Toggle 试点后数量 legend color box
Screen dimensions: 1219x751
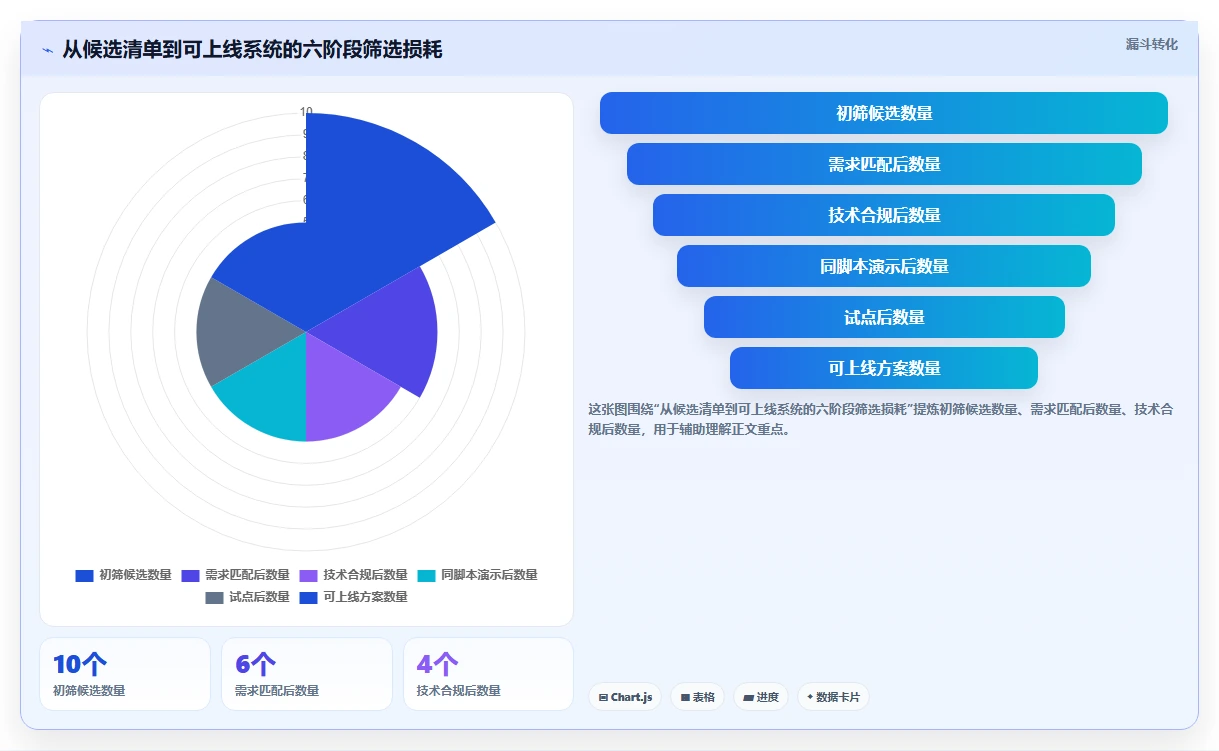pos(215,597)
